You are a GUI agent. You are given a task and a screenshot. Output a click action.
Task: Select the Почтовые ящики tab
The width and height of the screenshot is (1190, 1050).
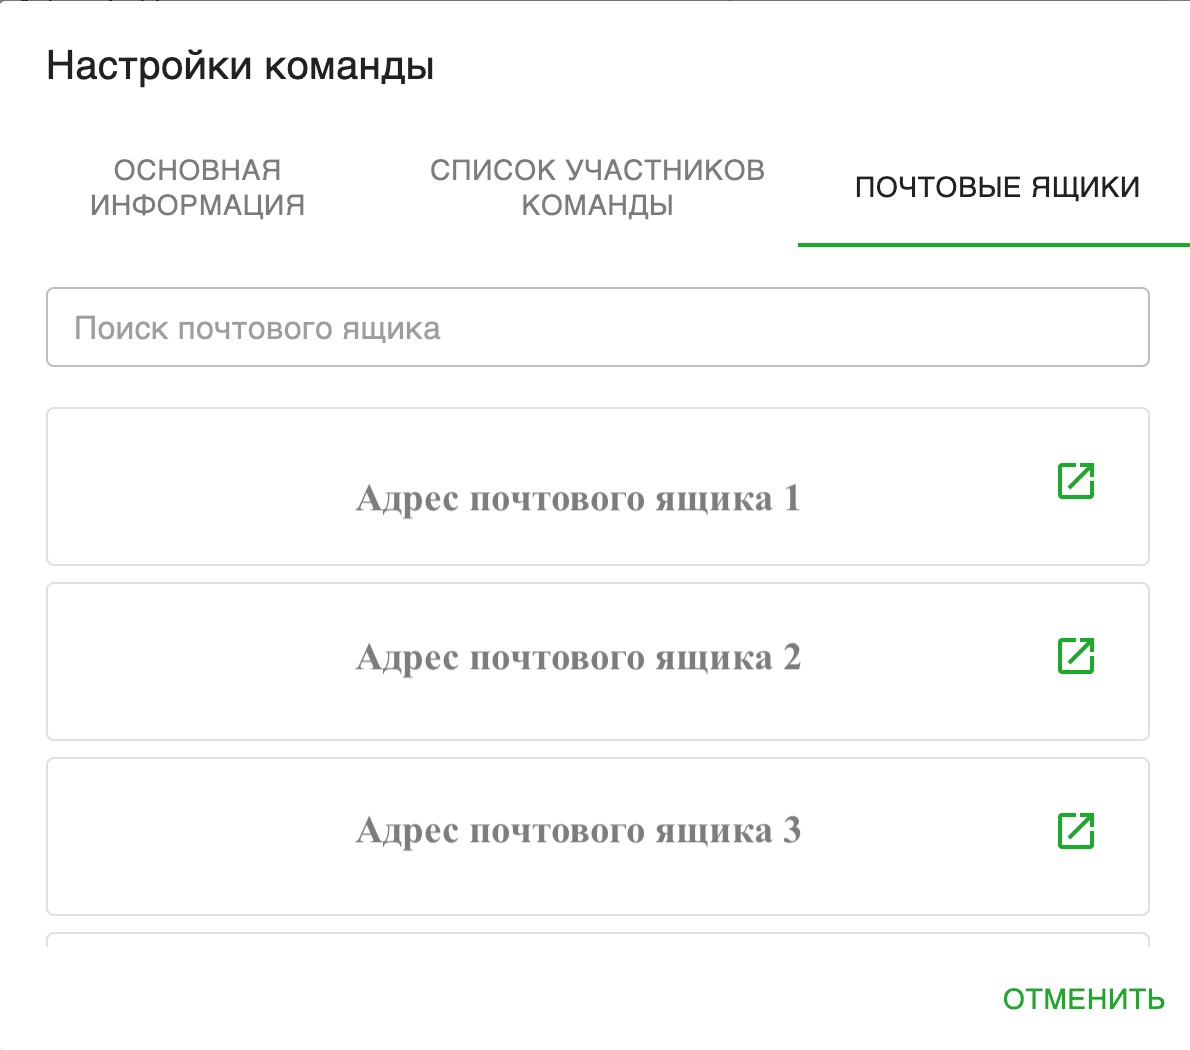[997, 187]
